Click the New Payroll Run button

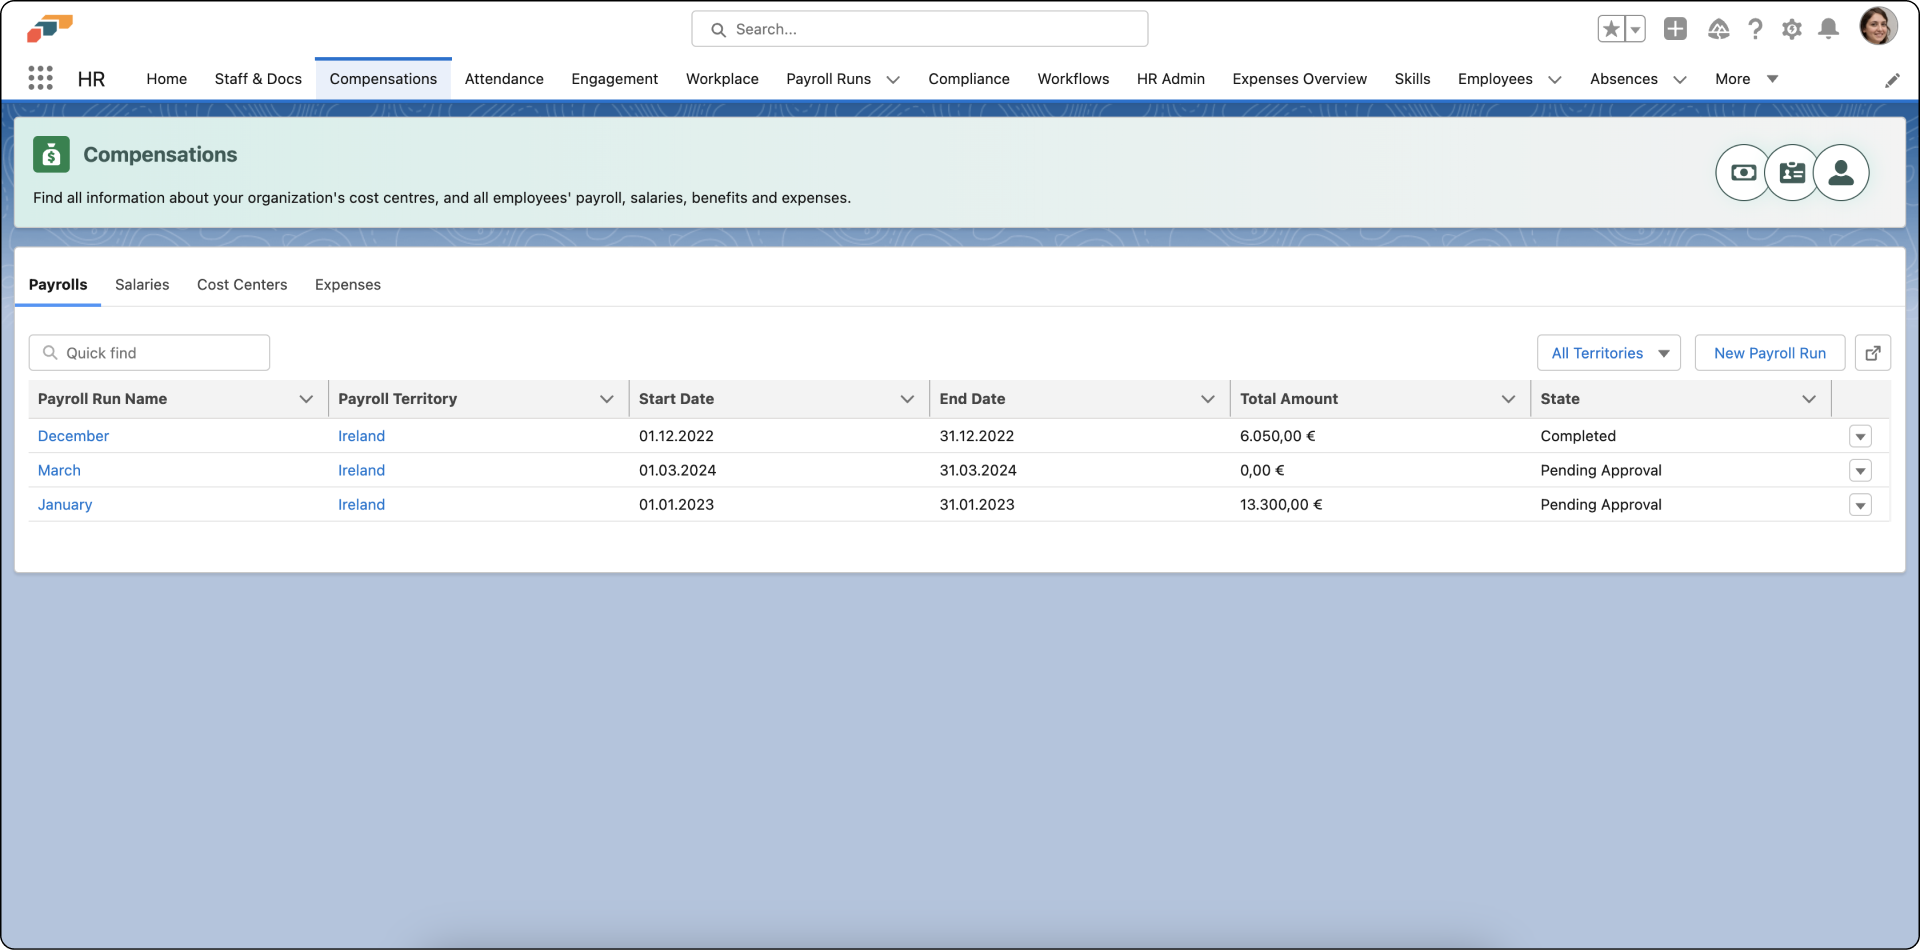1769,353
